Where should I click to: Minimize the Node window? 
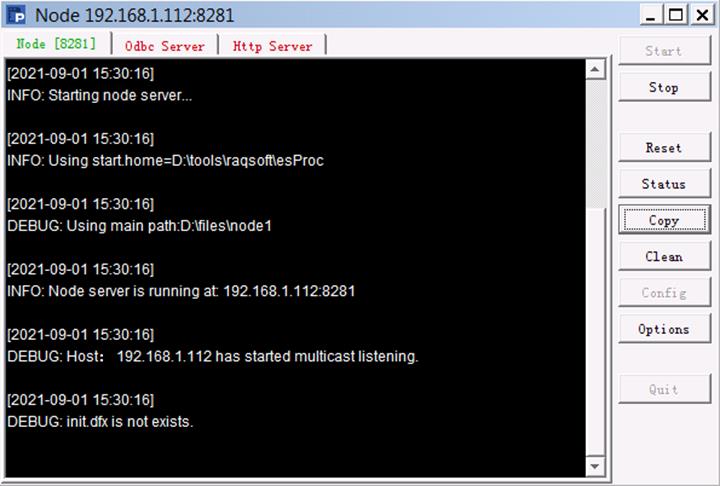click(x=650, y=15)
